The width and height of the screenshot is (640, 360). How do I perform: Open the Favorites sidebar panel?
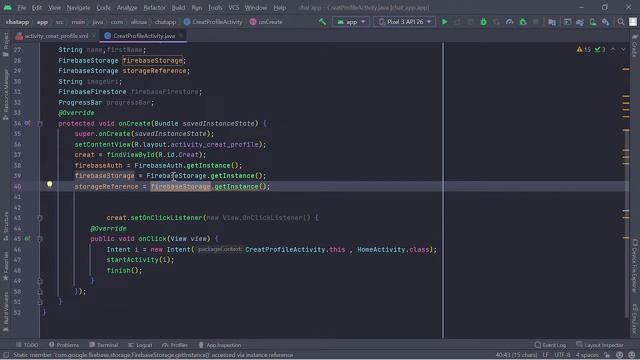pos(5,265)
